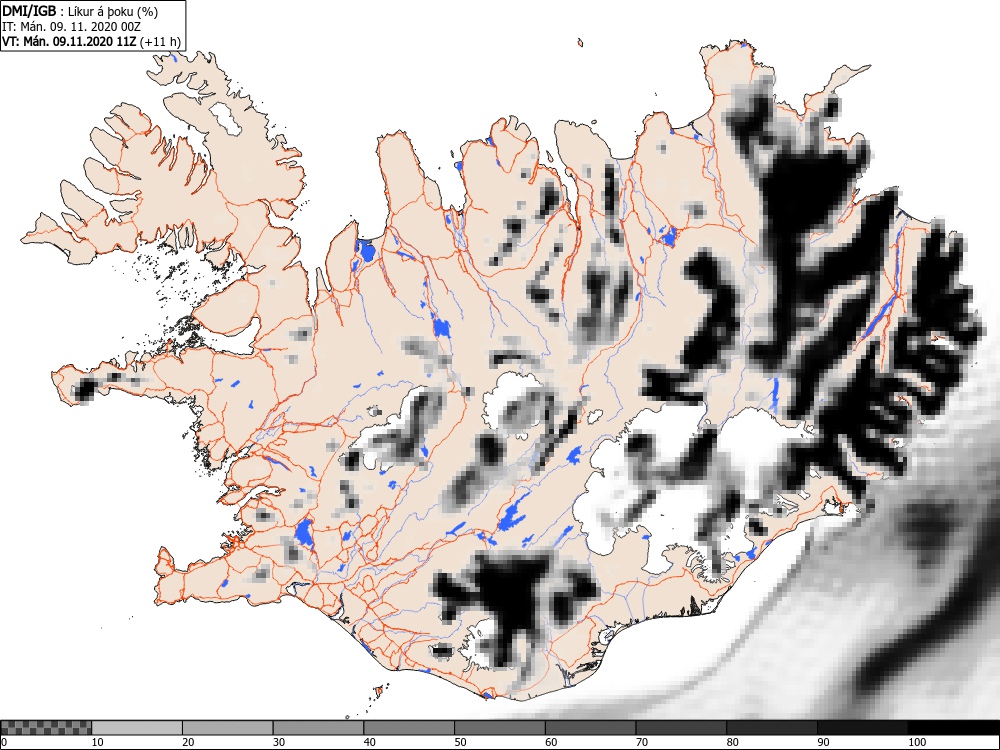
Task: Click the legend label '50'
Action: pos(460,742)
